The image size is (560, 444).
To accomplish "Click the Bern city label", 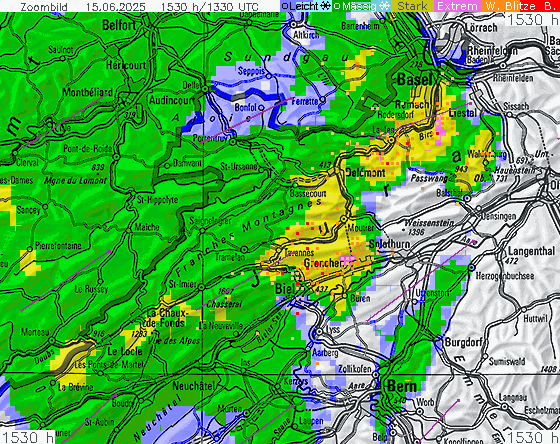I will pos(402,386).
